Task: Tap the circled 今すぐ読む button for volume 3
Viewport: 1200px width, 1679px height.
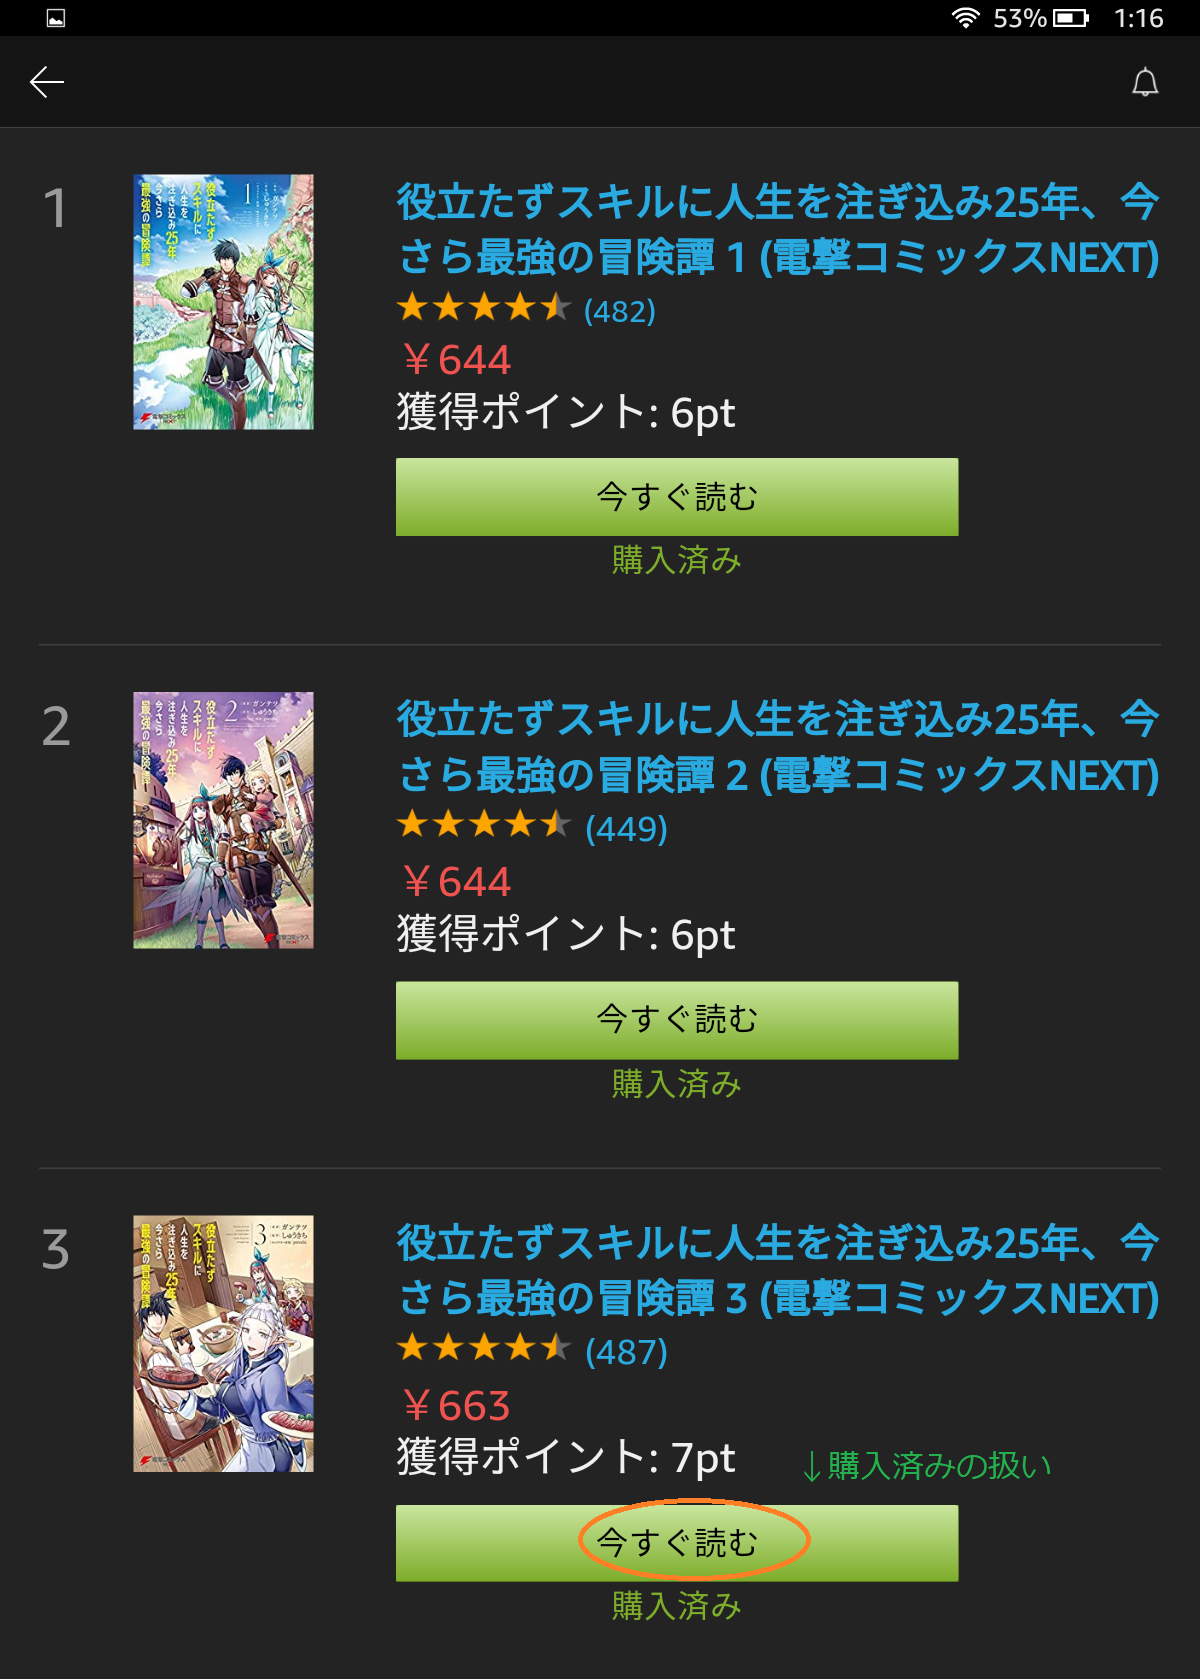Action: coord(677,1543)
